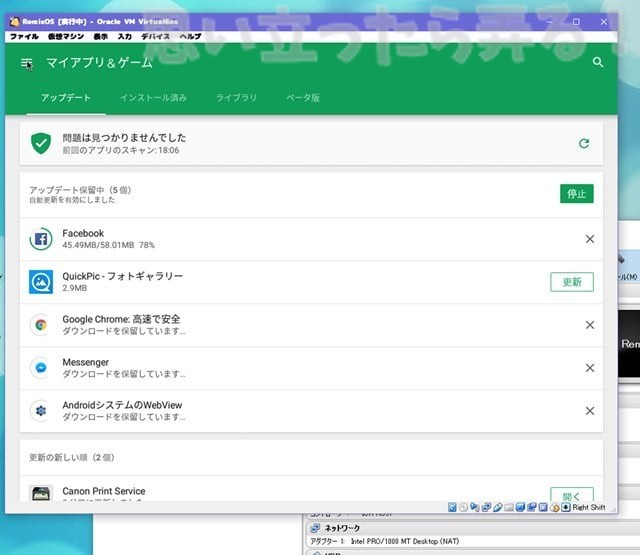Switch to the ベータ版 tab
The width and height of the screenshot is (640, 555).
[302, 98]
